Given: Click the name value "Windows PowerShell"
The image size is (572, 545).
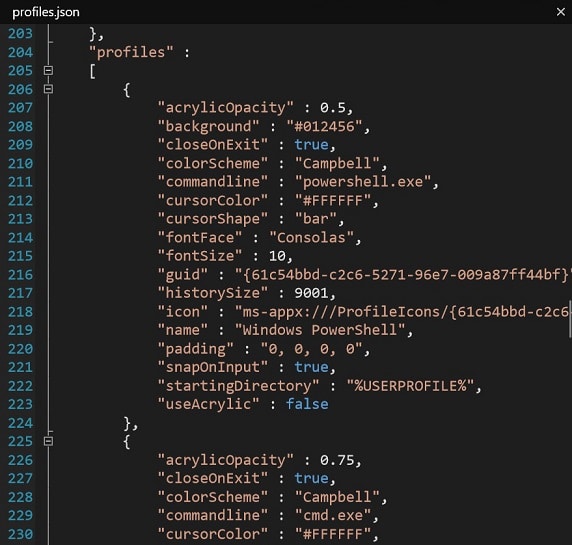Looking at the screenshot, I should coord(320,330).
